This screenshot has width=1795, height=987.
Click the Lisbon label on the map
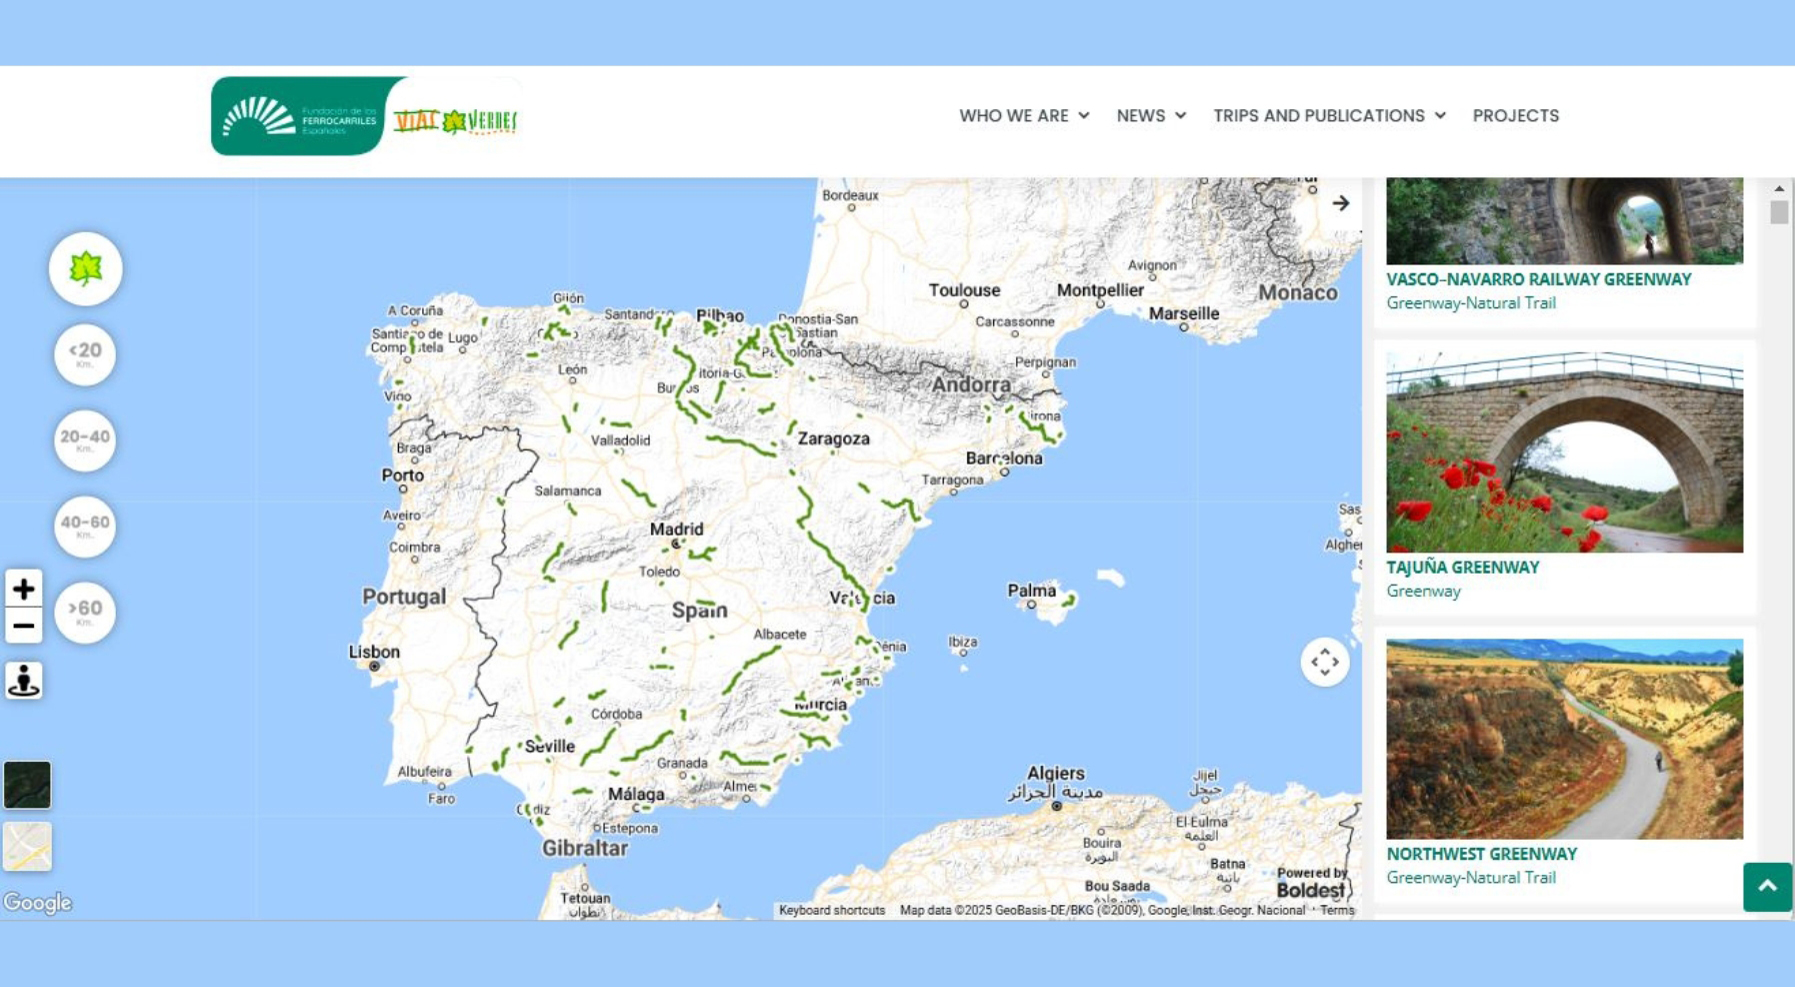click(x=374, y=652)
